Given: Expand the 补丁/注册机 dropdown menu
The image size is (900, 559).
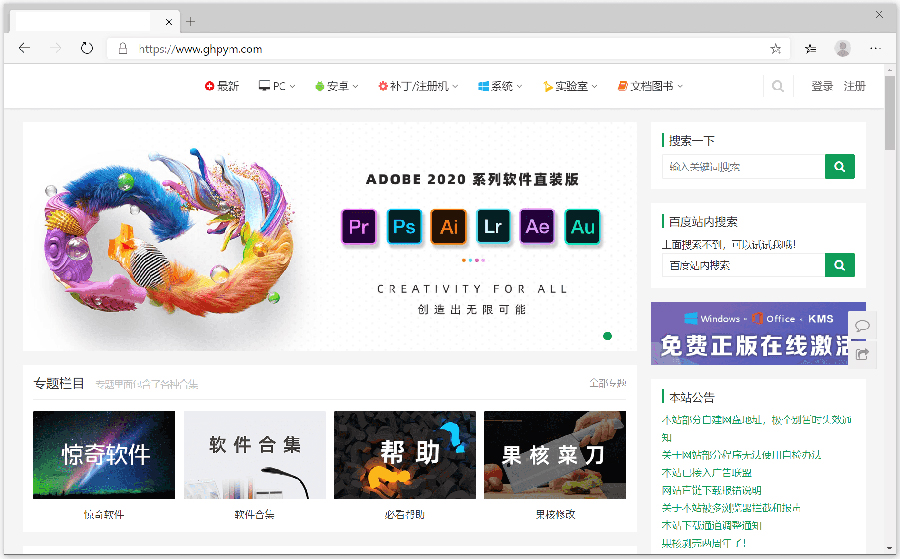Looking at the screenshot, I should [x=418, y=87].
